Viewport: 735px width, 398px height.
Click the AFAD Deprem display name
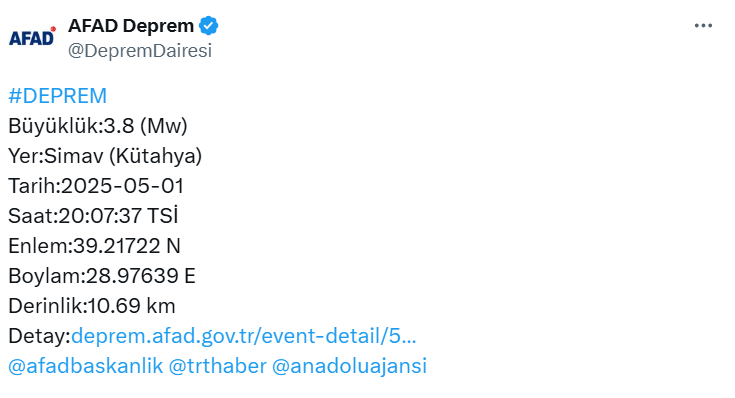point(131,26)
